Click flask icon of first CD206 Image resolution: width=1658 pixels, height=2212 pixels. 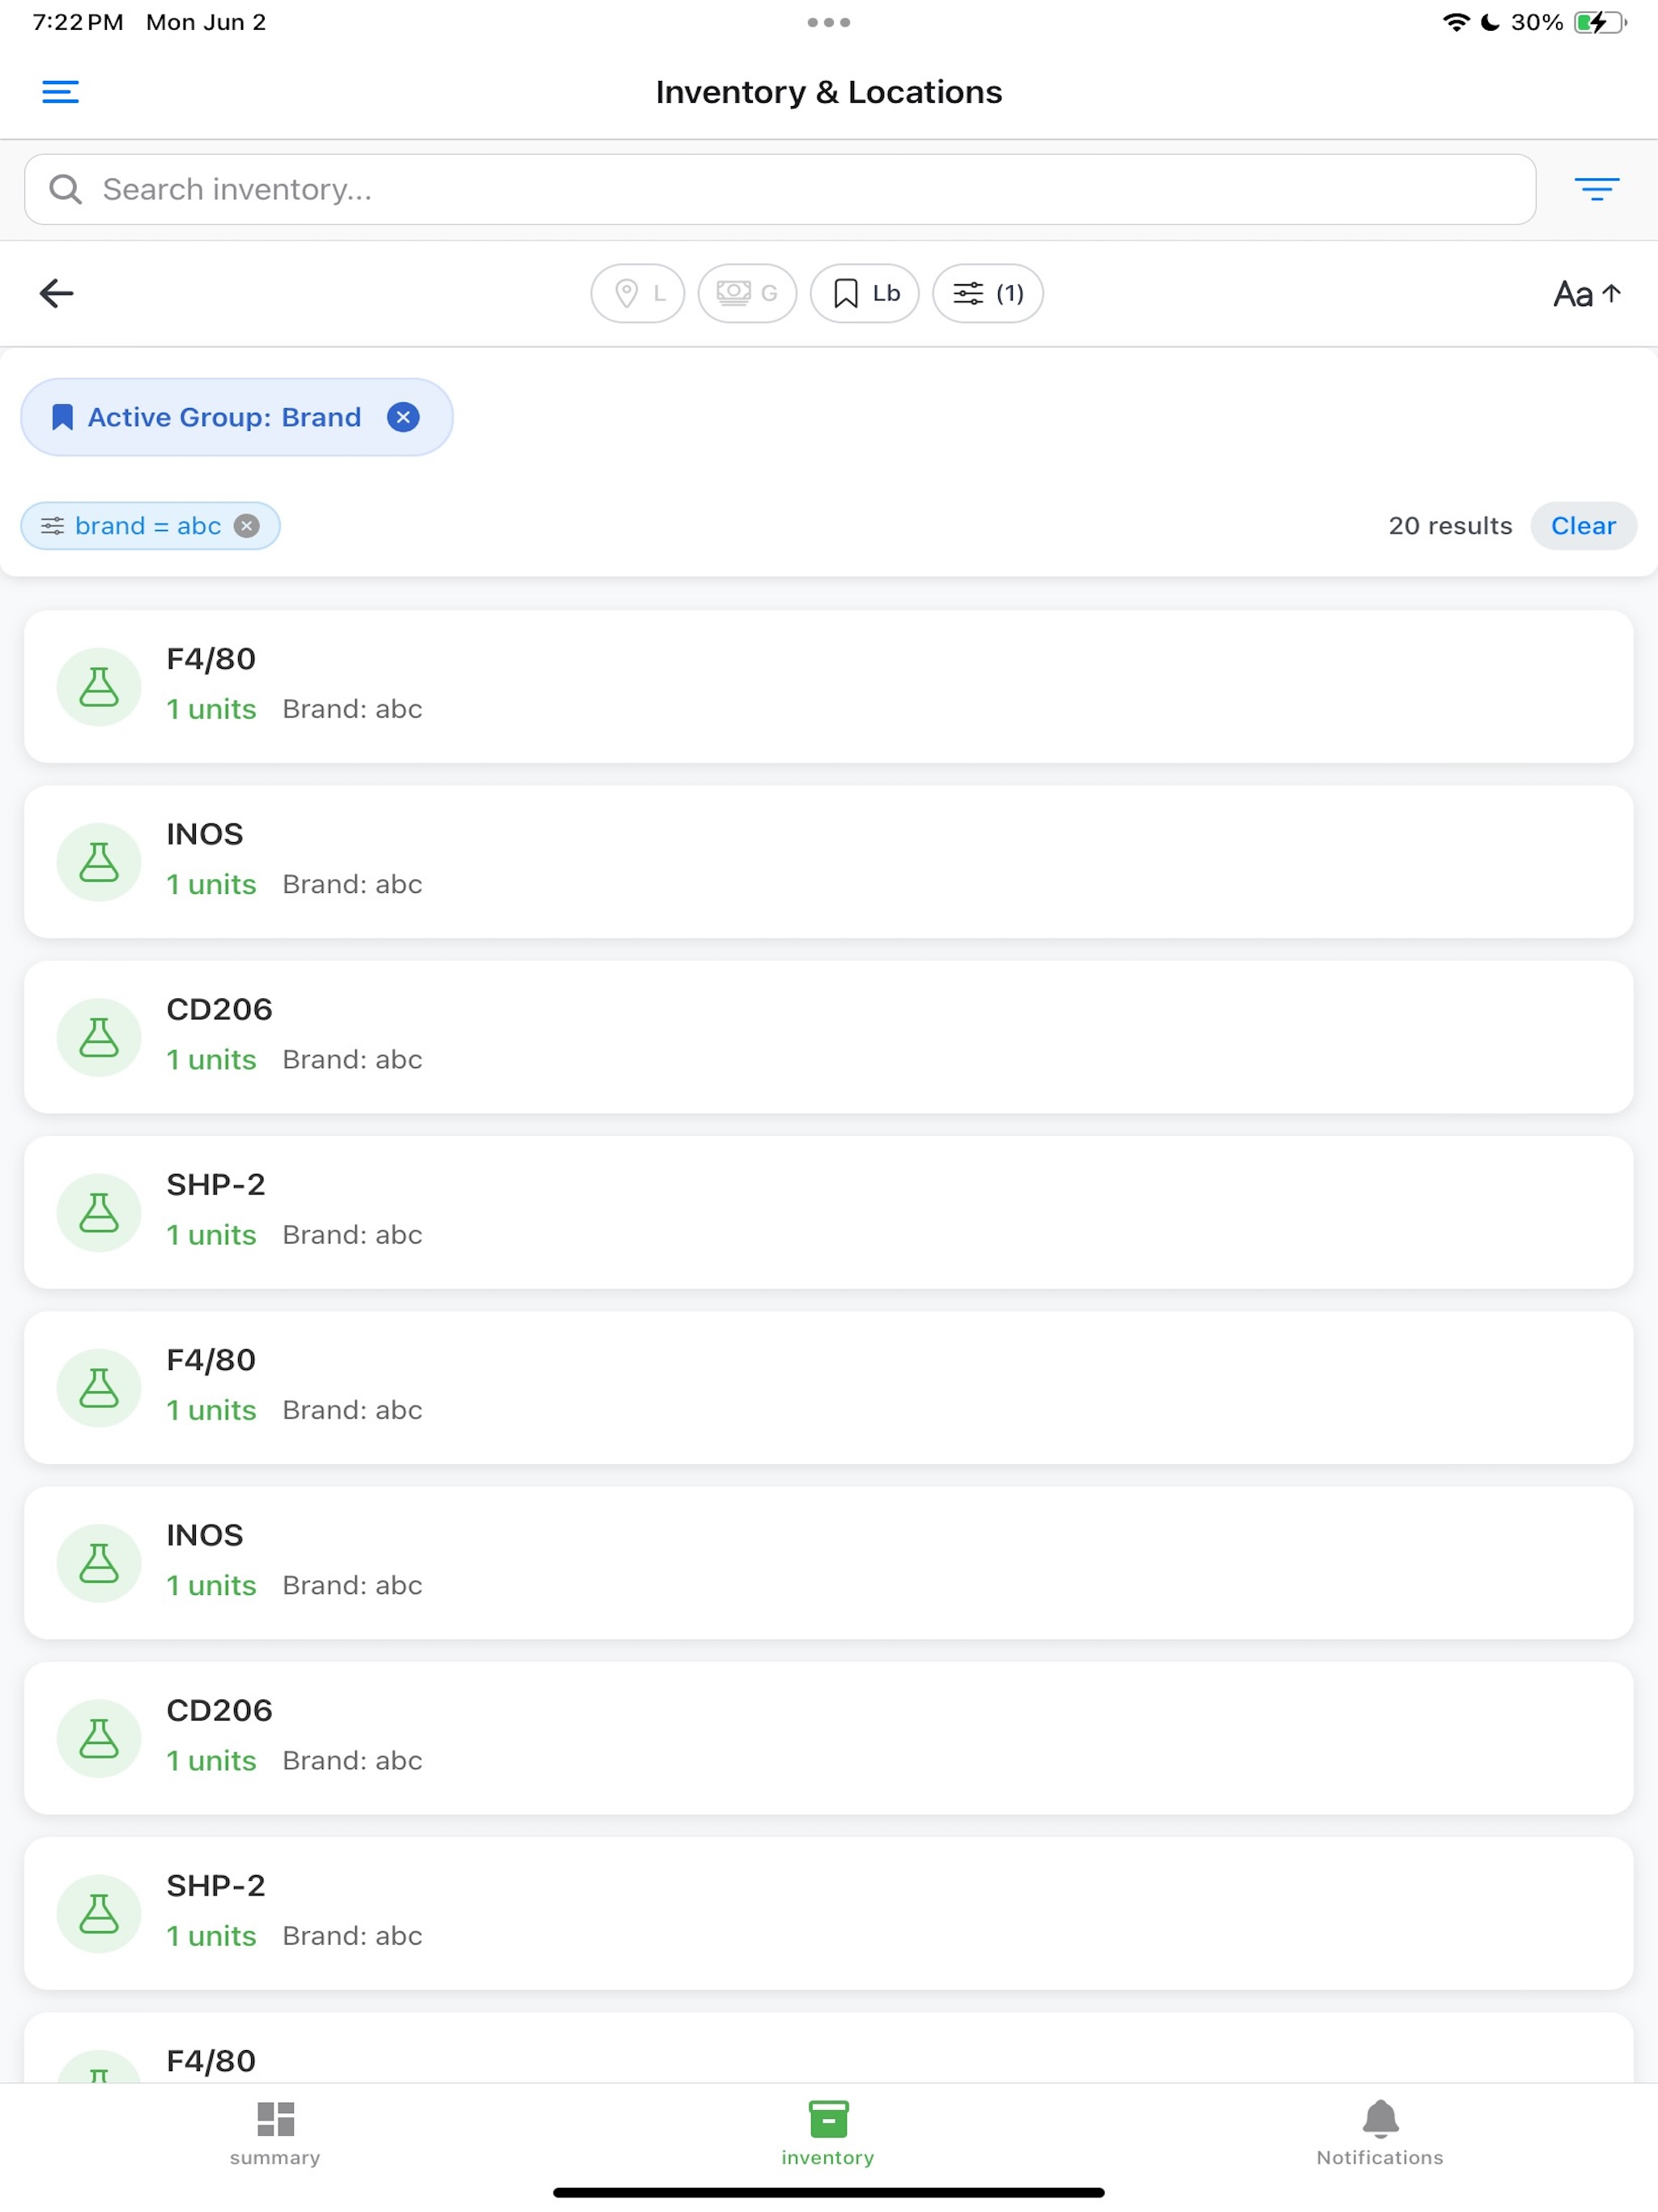pyautogui.click(x=99, y=1037)
